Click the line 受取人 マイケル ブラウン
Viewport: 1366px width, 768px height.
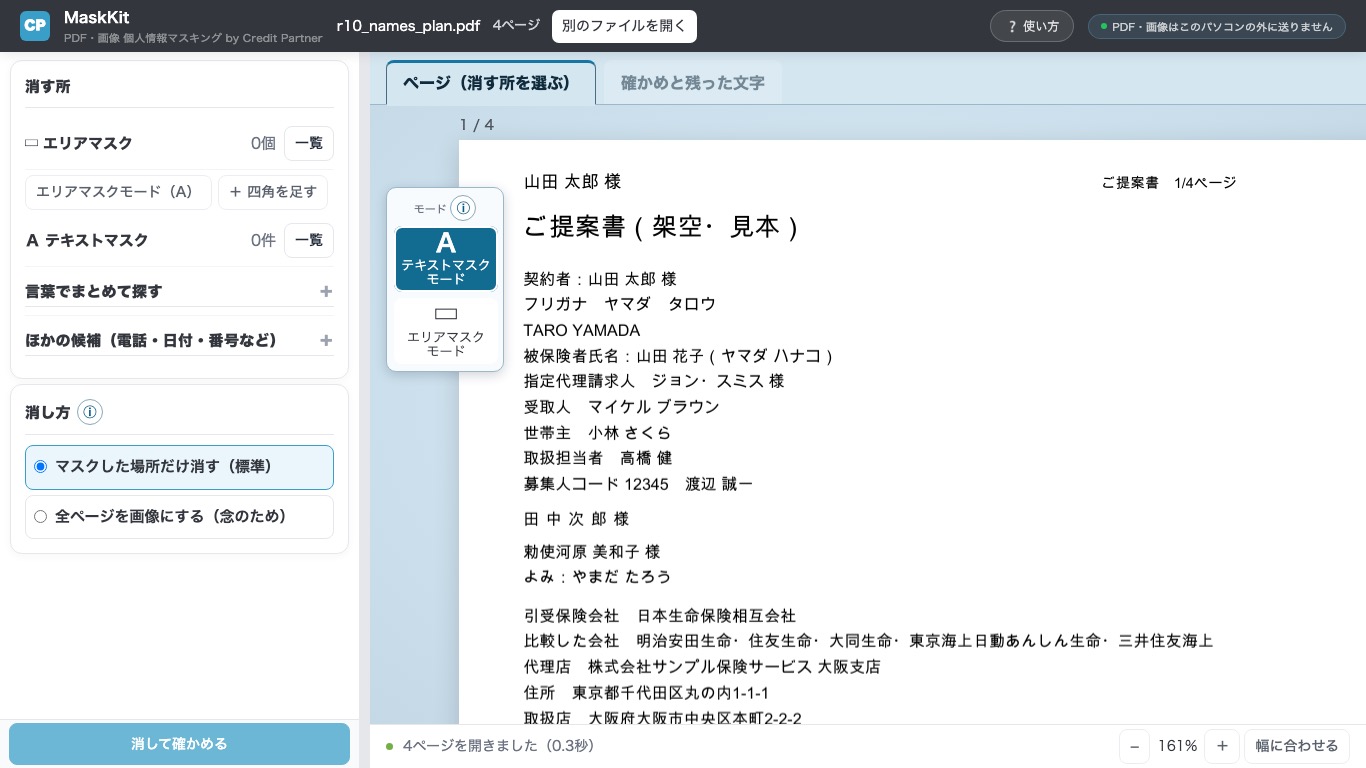click(622, 407)
